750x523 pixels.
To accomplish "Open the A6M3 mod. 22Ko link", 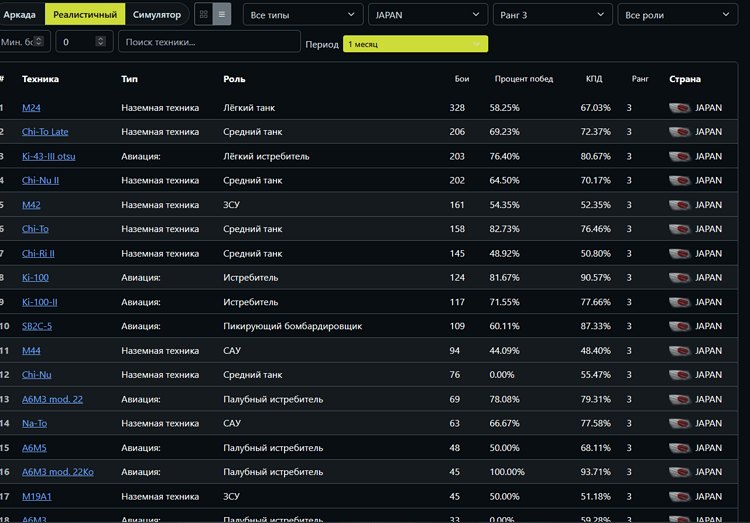I will (57, 472).
